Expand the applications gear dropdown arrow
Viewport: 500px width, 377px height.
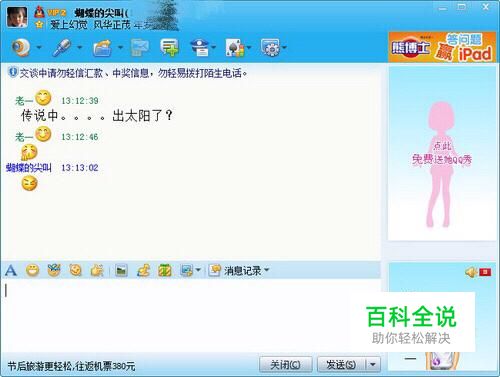click(284, 48)
